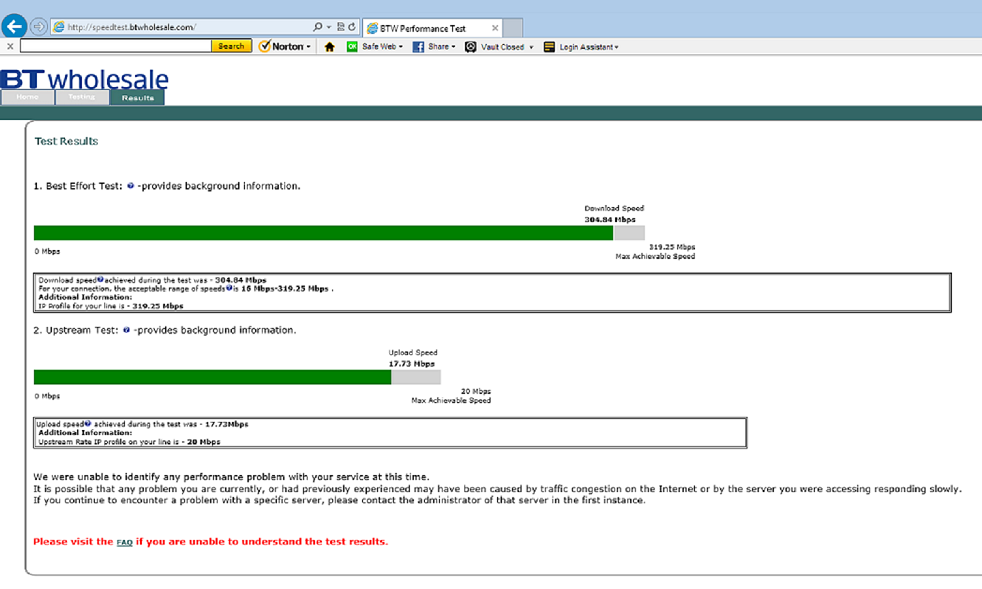
Task: Click the info icon after Download speed
Action: (x=100, y=279)
